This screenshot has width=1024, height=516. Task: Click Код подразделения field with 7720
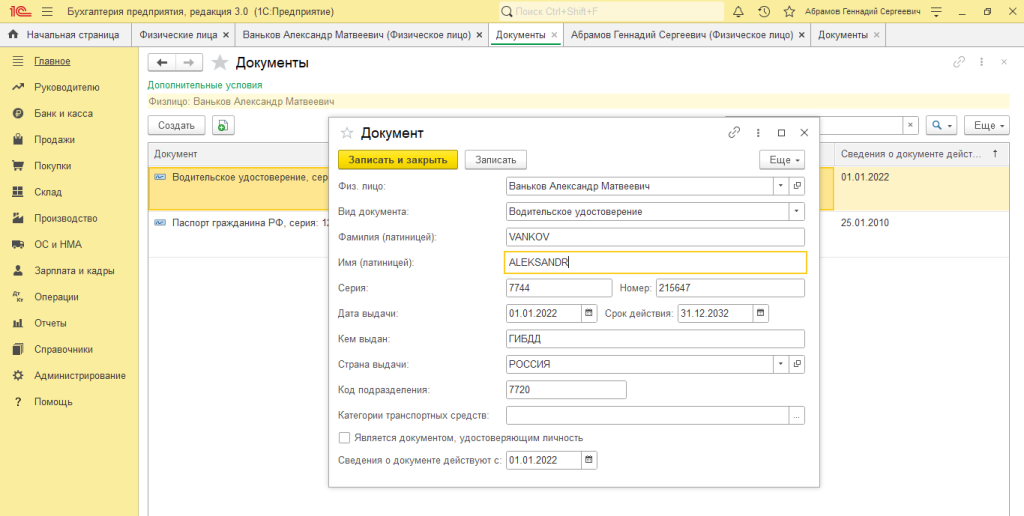(566, 390)
